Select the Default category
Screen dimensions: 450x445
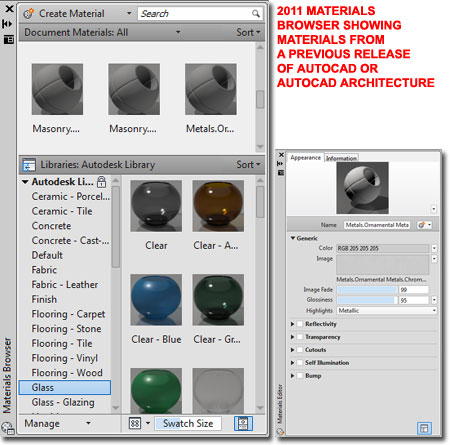click(x=47, y=255)
